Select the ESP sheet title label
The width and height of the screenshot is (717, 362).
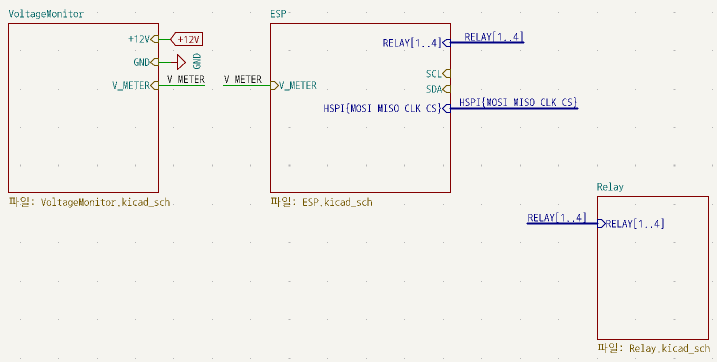click(x=278, y=14)
